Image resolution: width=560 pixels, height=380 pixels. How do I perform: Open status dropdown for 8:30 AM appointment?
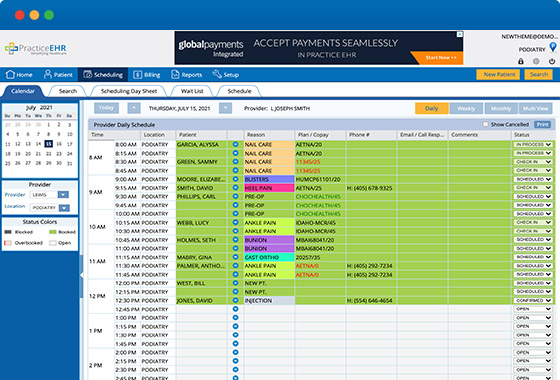[533, 162]
